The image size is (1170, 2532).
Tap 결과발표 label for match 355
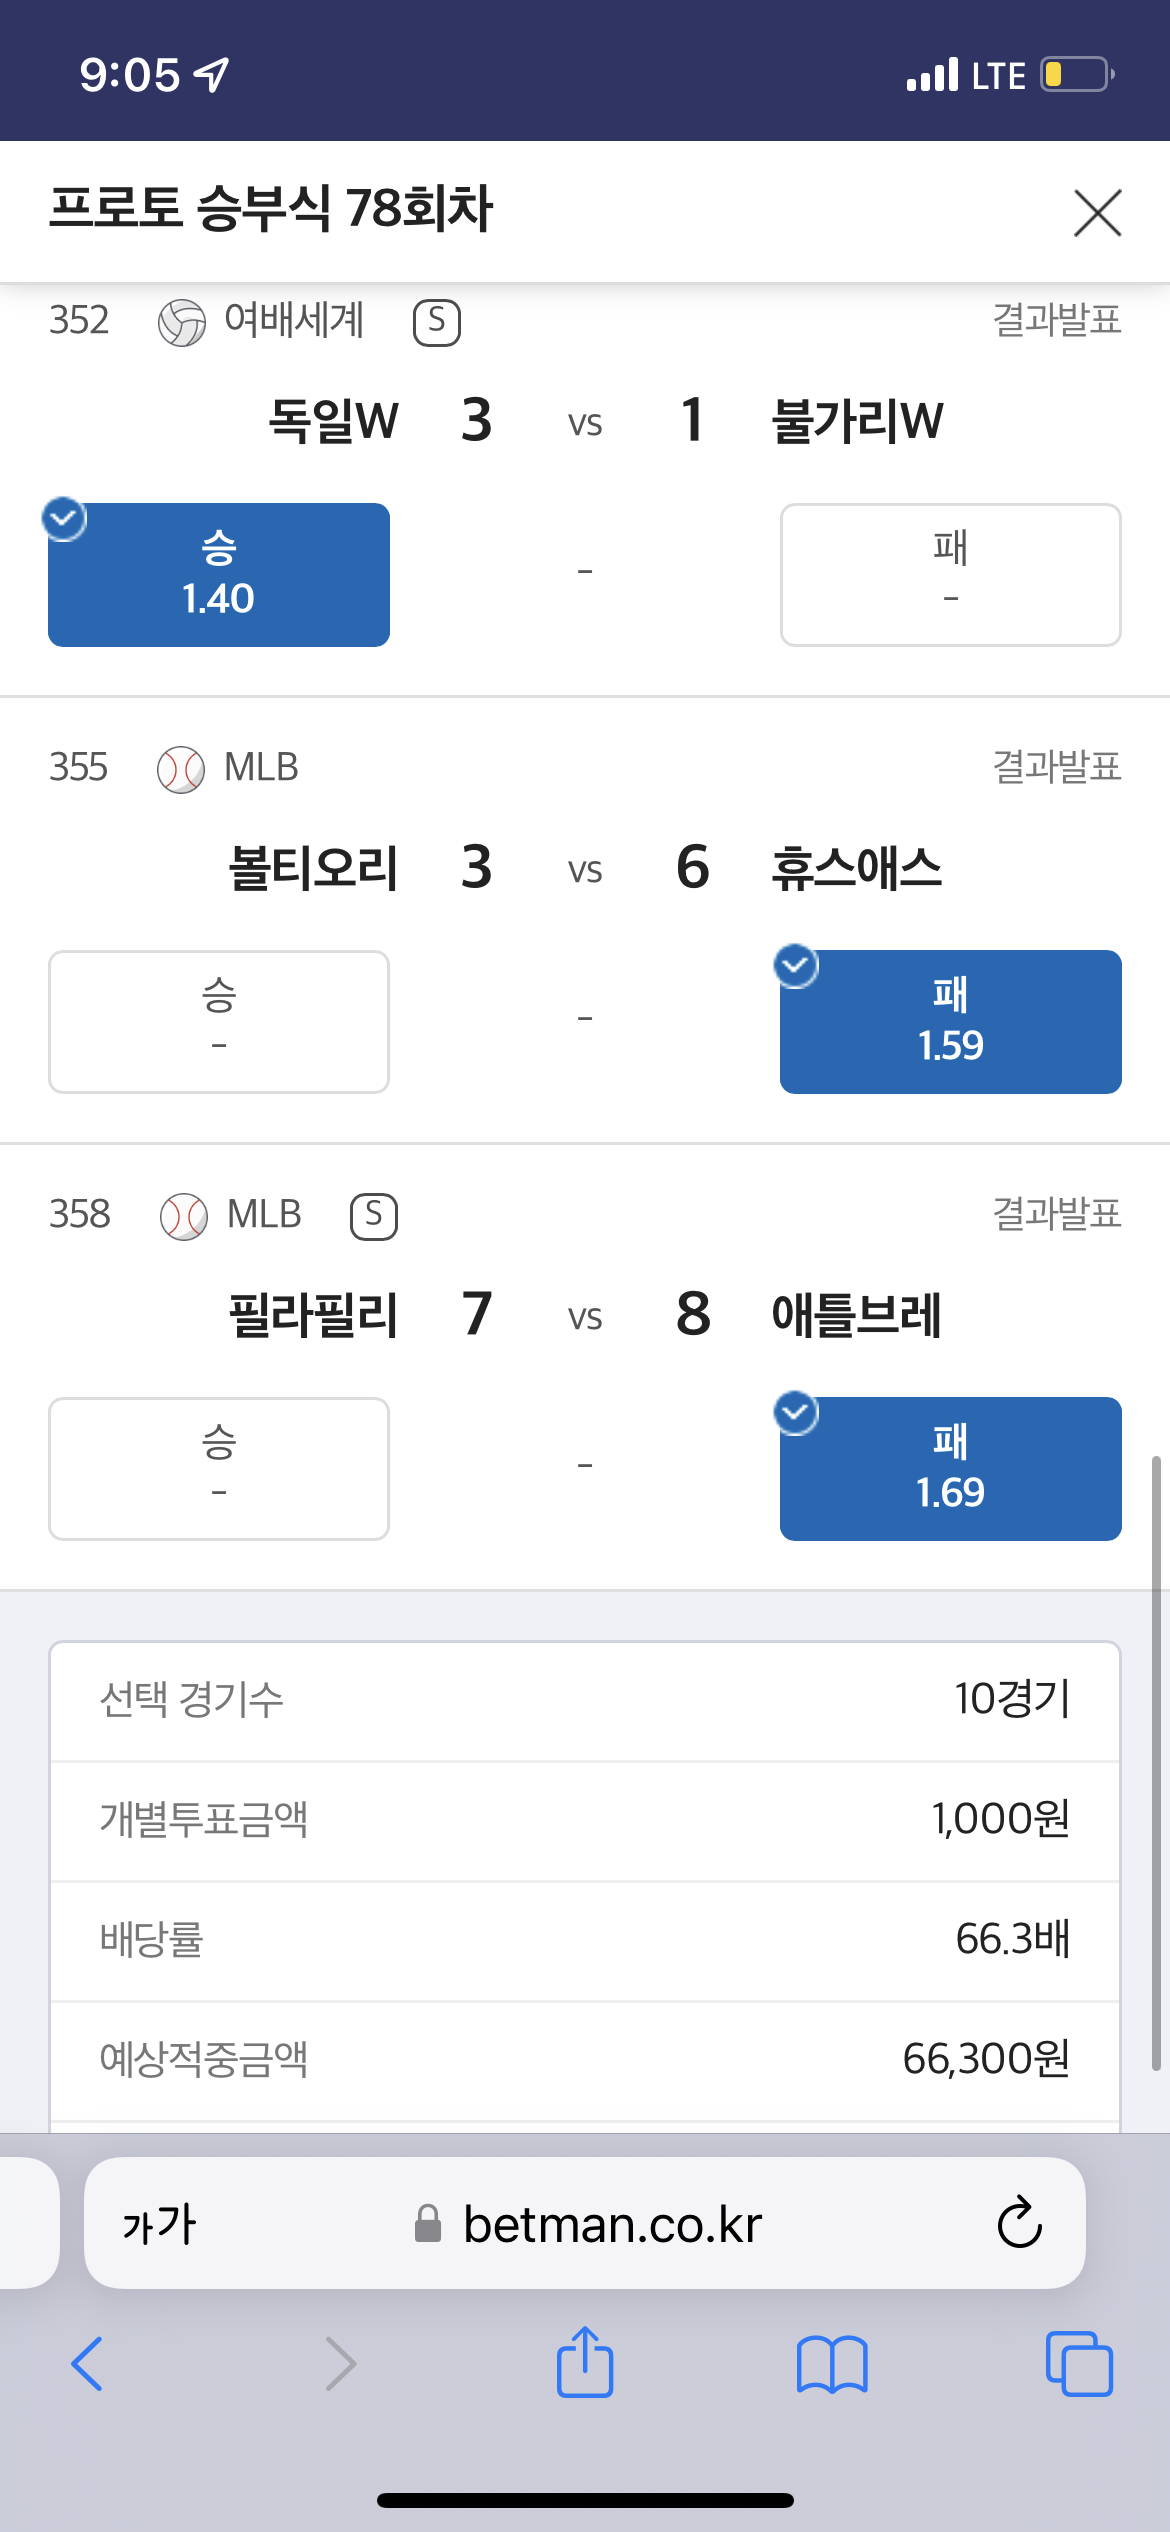coord(1056,767)
